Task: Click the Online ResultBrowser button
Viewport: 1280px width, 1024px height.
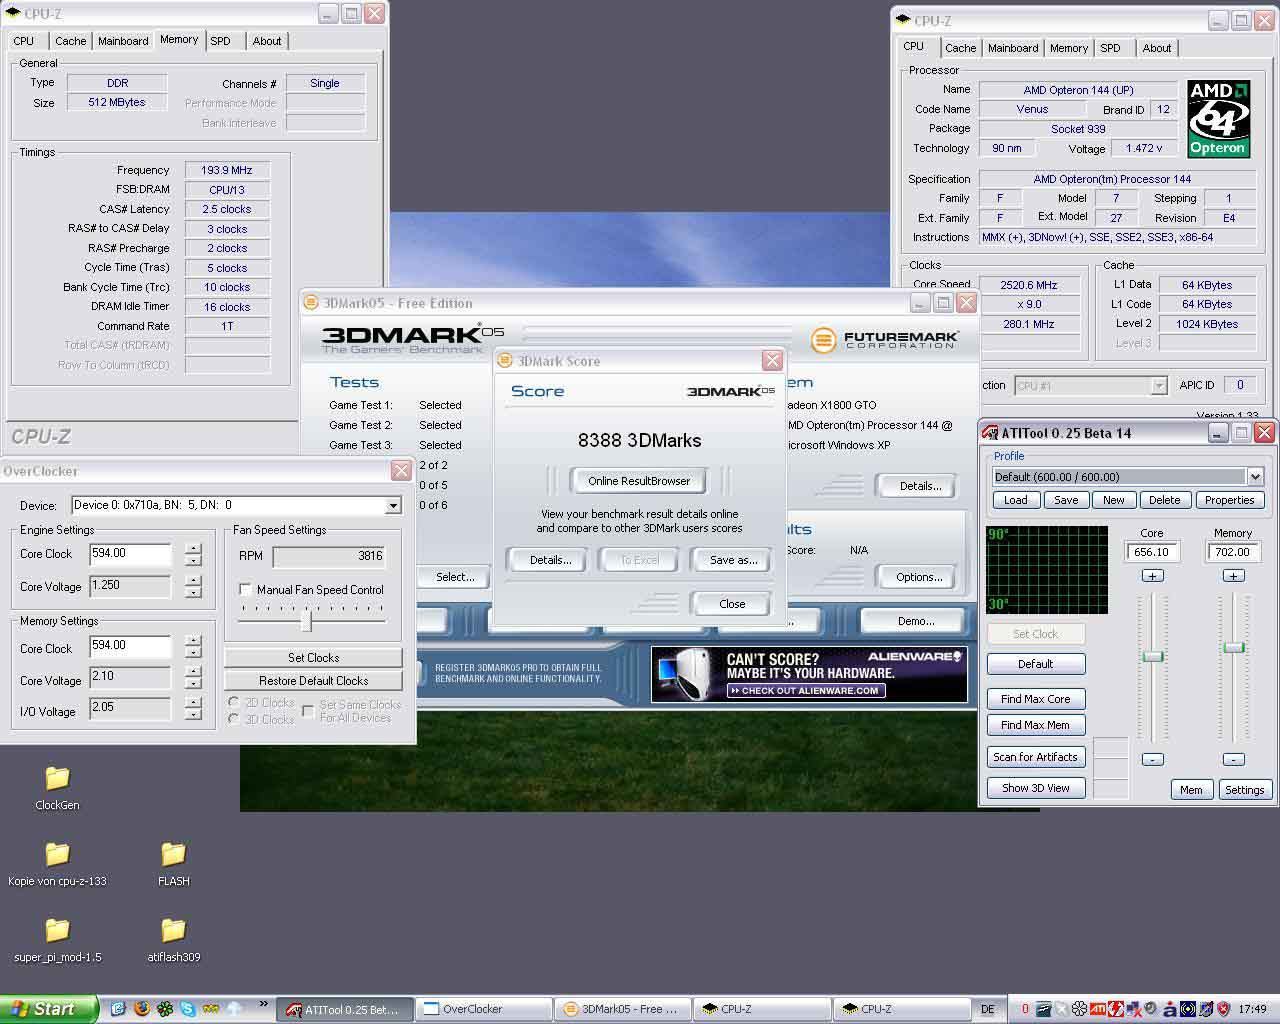Action: (x=639, y=481)
